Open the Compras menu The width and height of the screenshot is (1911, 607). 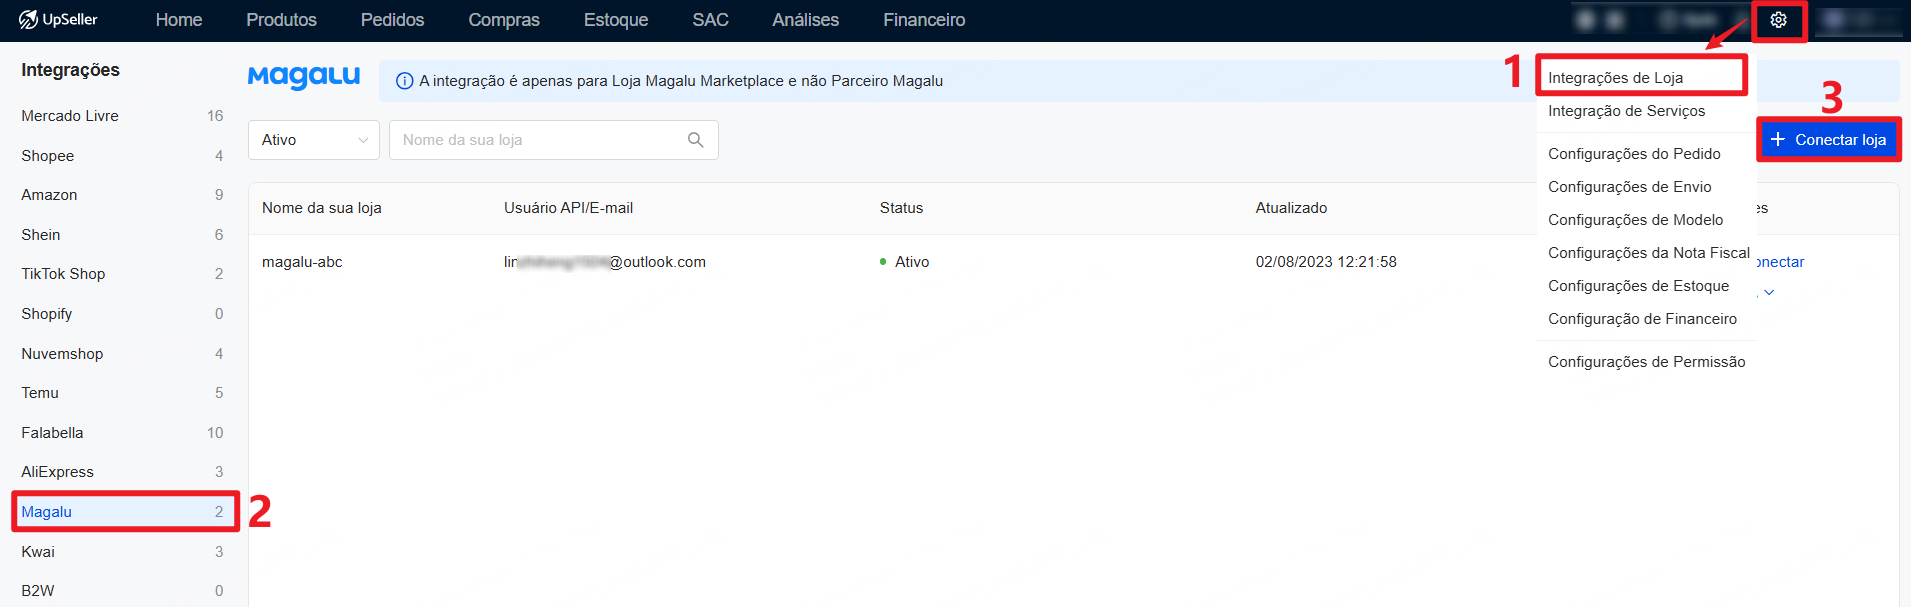504,20
